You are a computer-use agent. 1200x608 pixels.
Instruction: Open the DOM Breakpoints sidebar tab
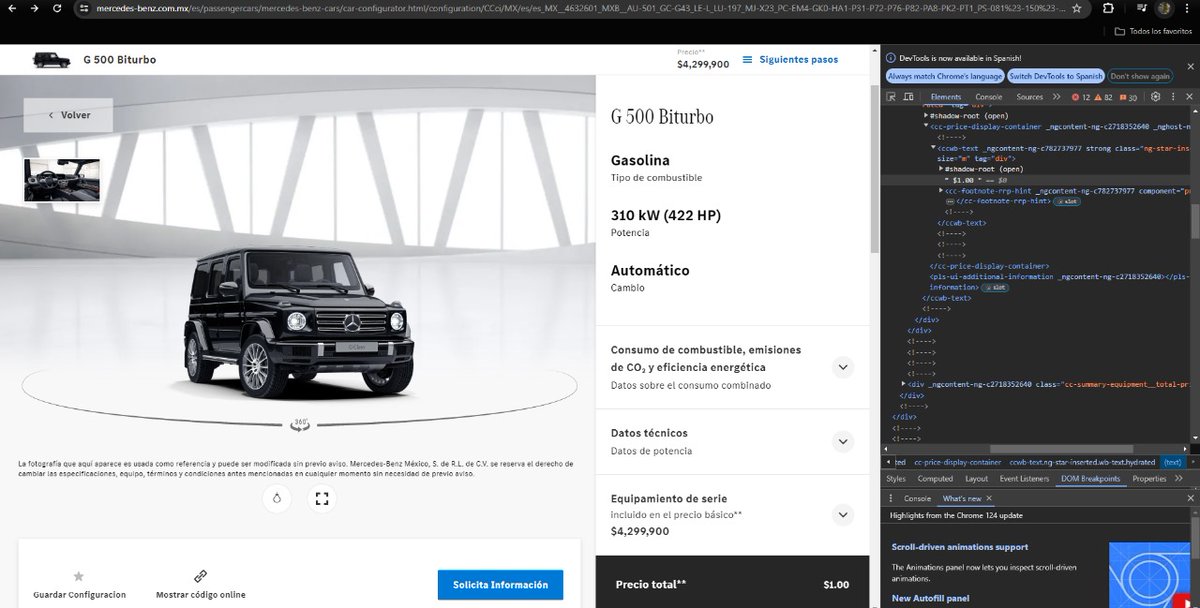tap(1091, 479)
